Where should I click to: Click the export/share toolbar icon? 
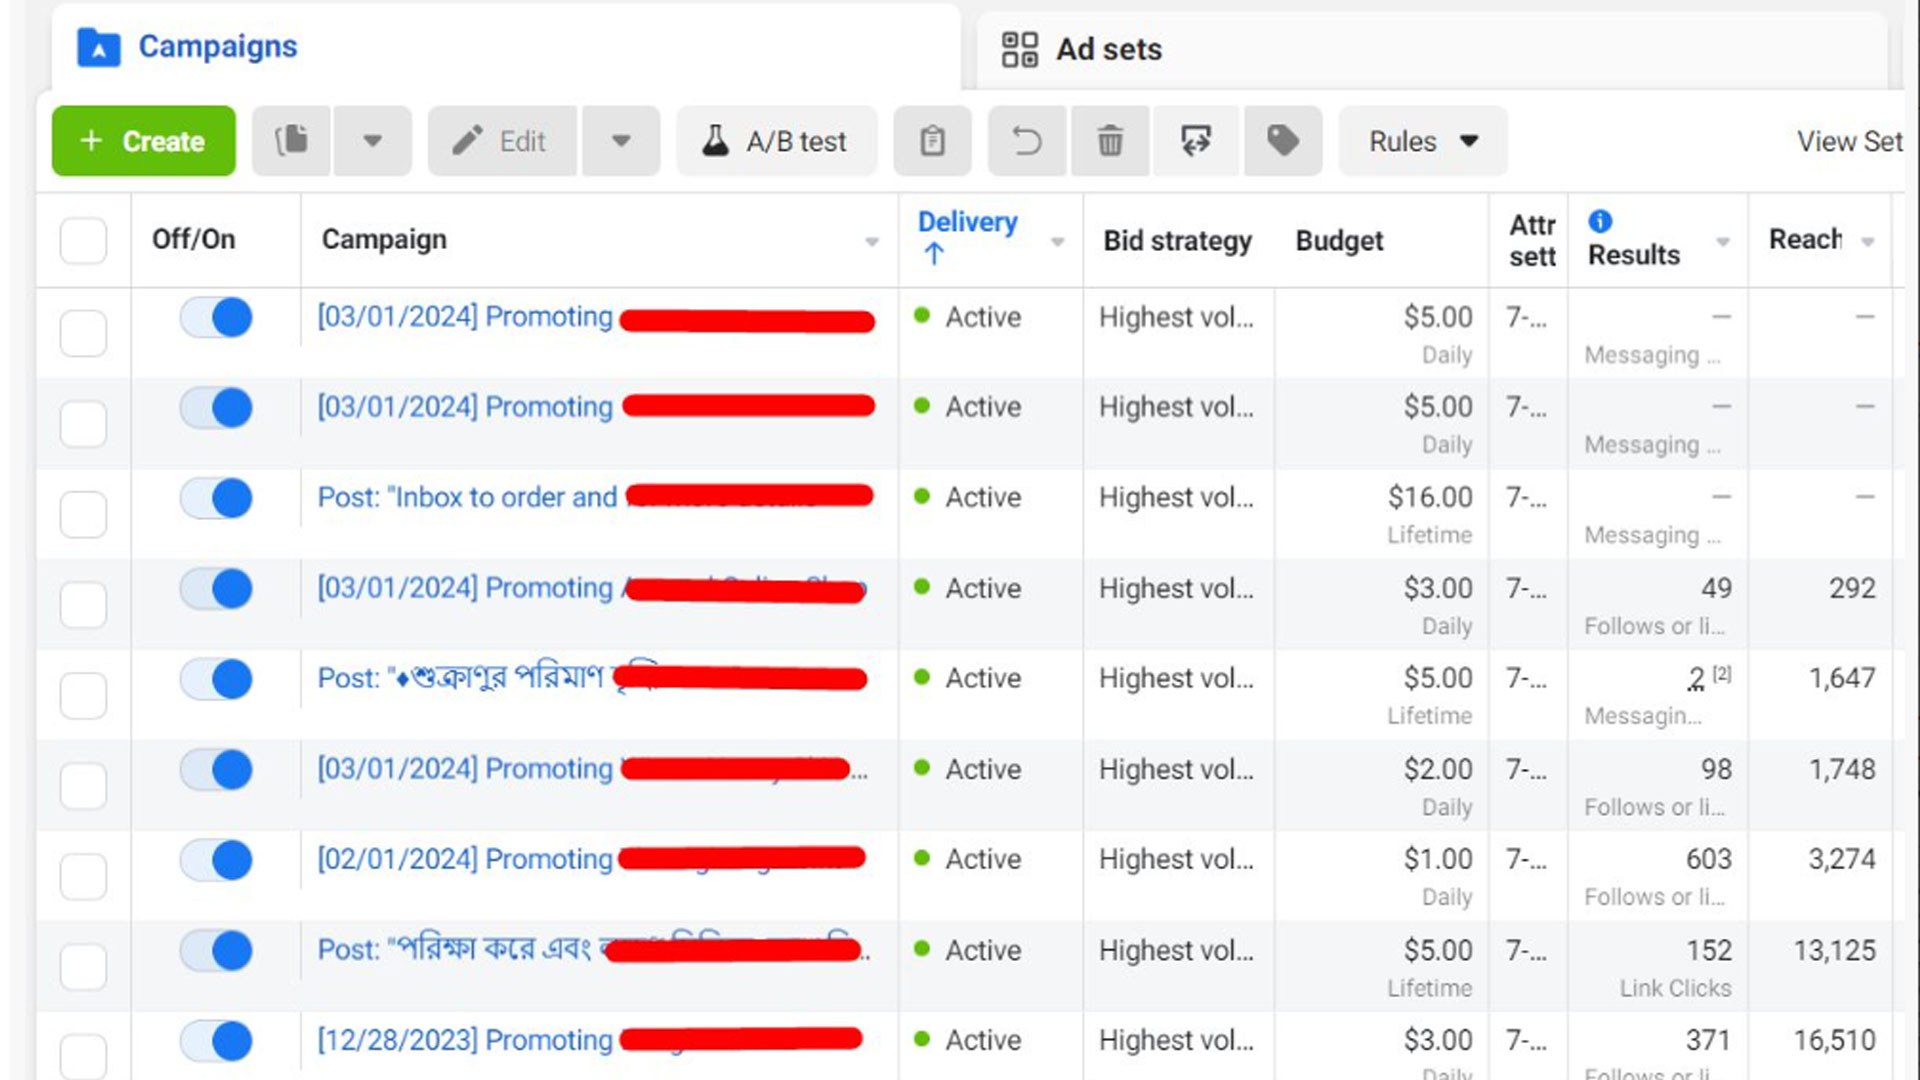pos(1196,141)
